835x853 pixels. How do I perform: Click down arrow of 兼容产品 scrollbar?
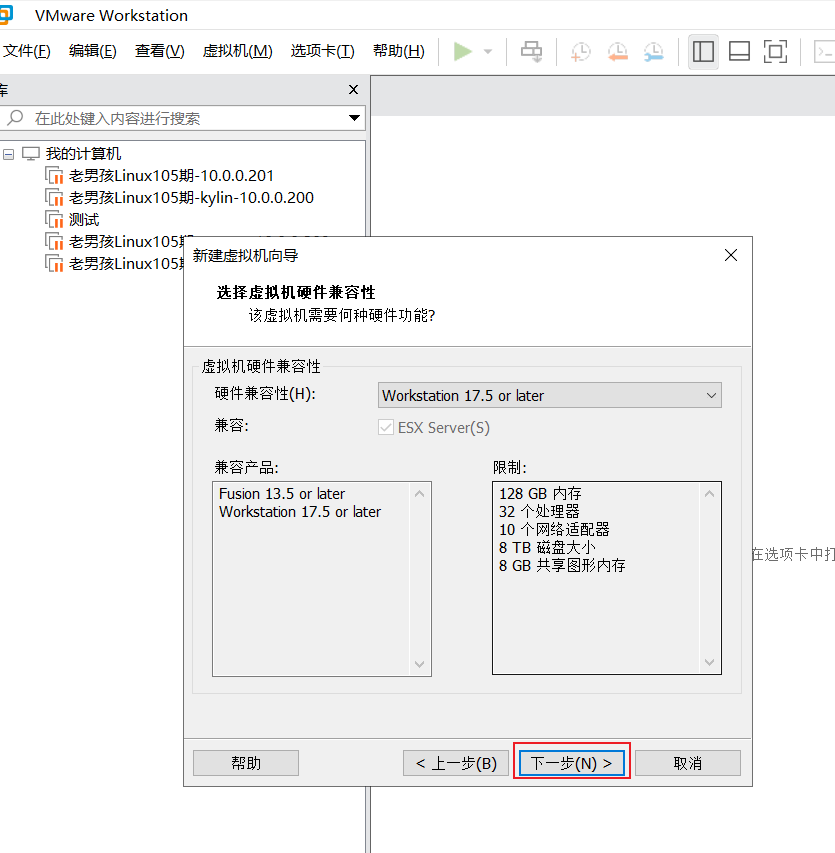tap(419, 664)
